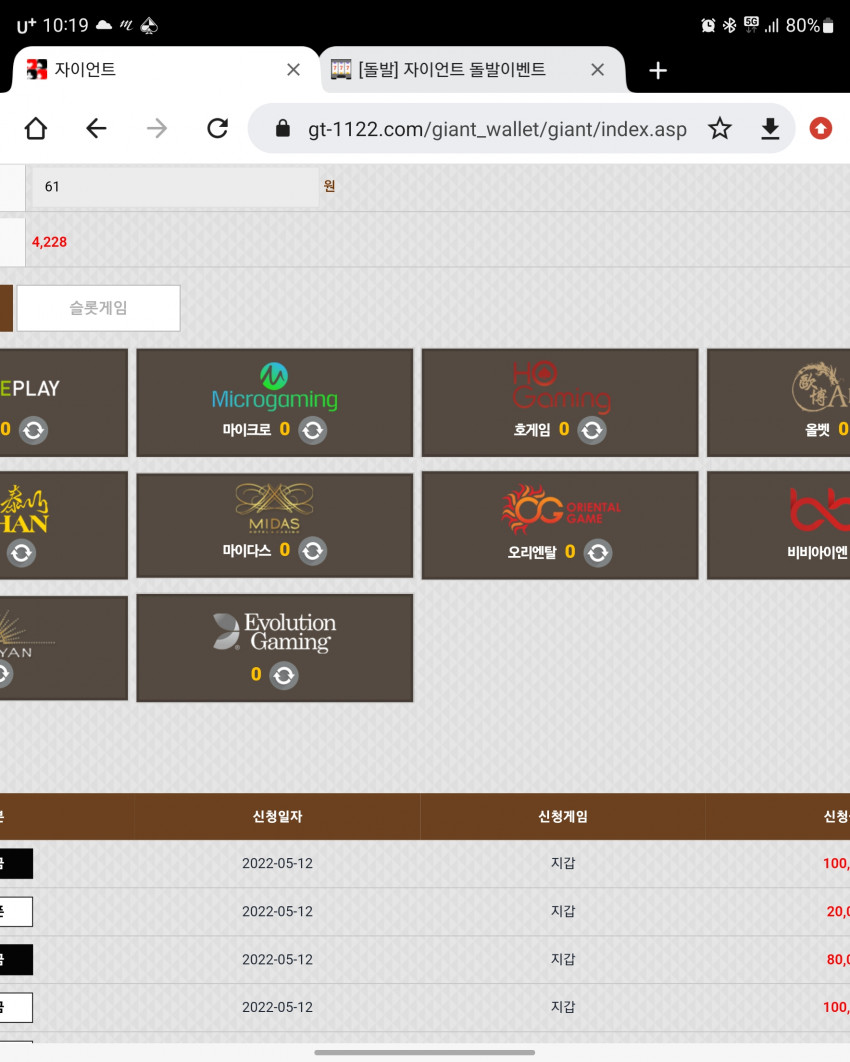
Task: Refresh the EPLAY card balance
Action: [33, 430]
